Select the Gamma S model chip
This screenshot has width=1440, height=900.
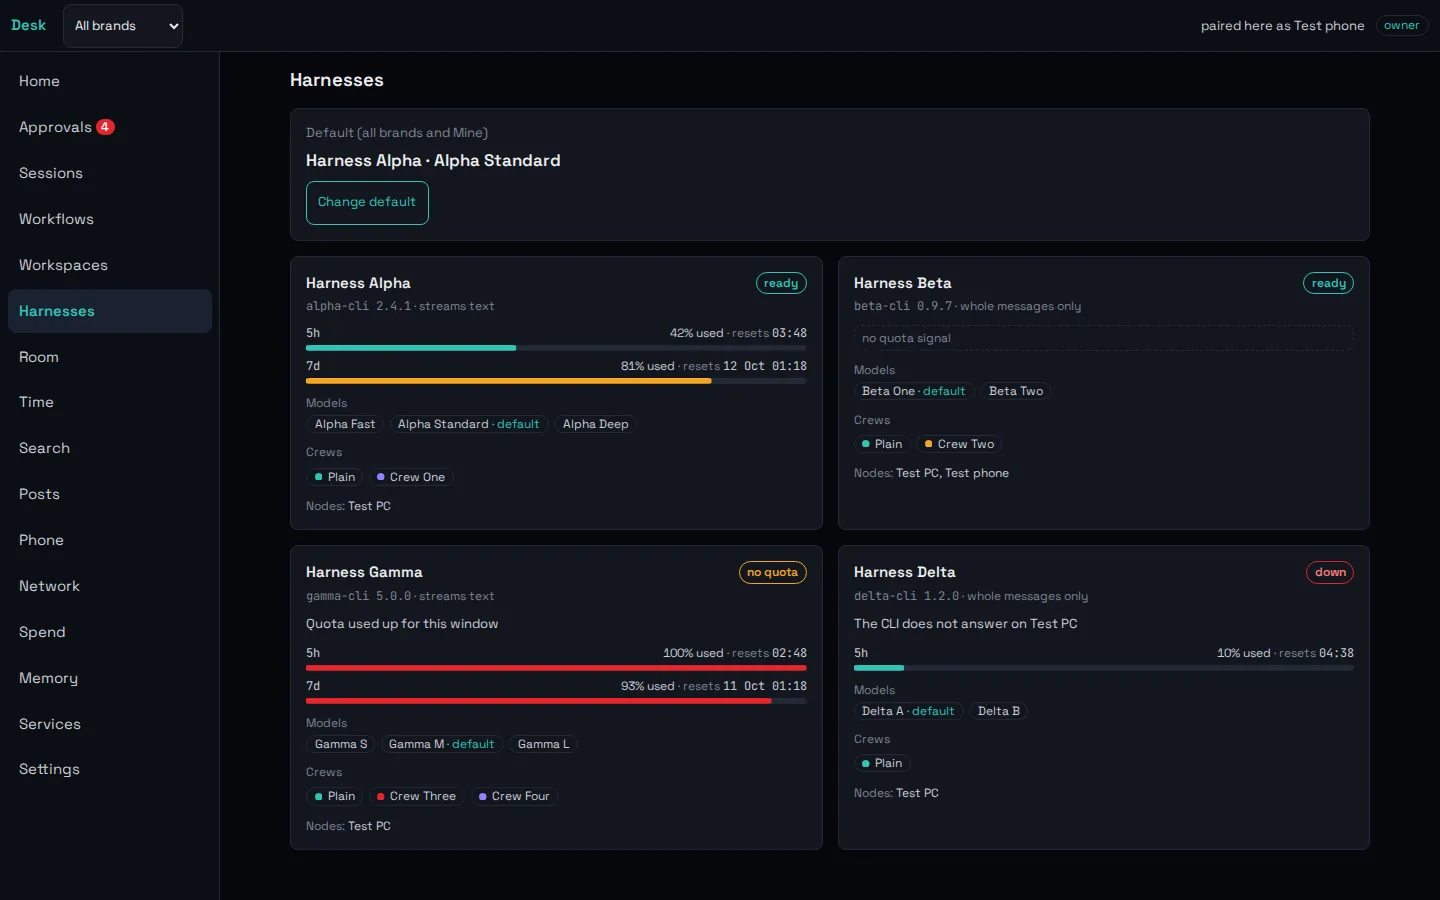341,745
